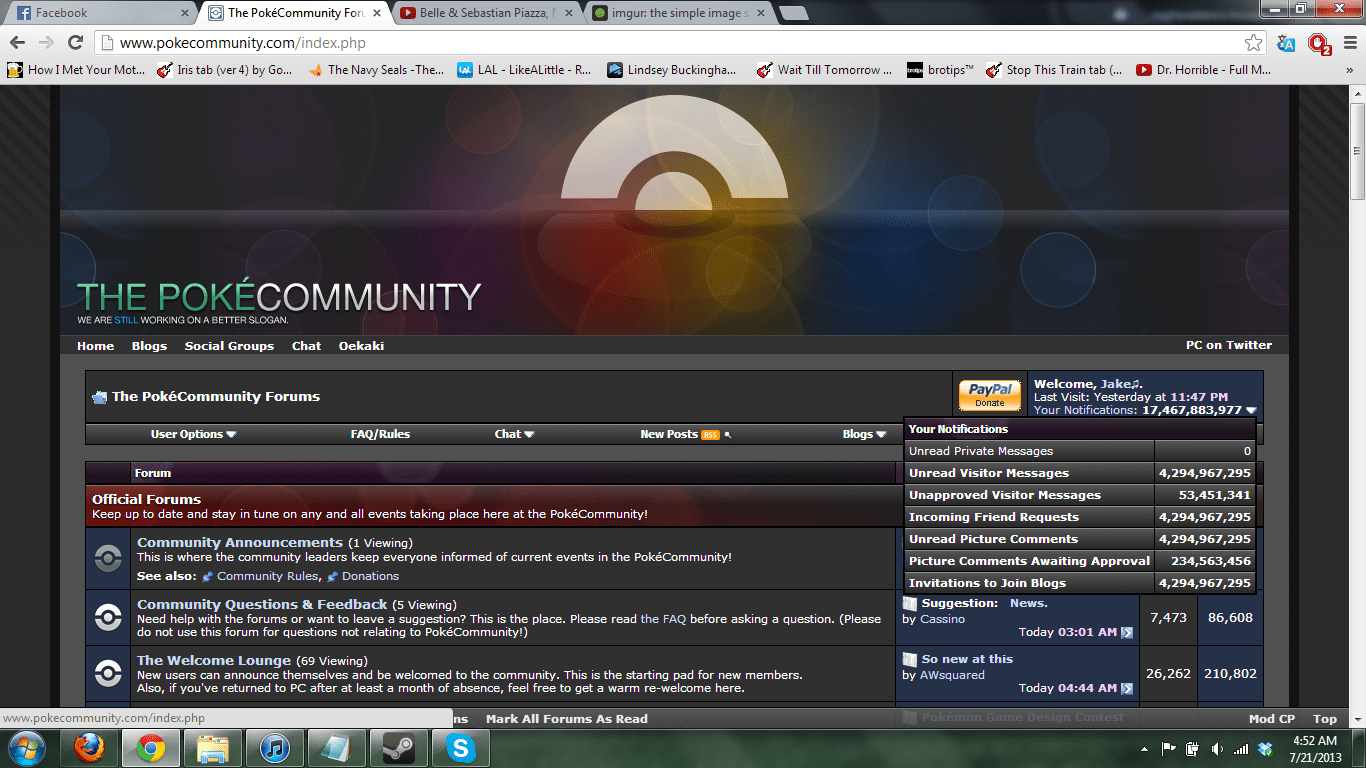Open Chat in the top site menu
Image resolution: width=1366 pixels, height=768 pixels.
306,346
